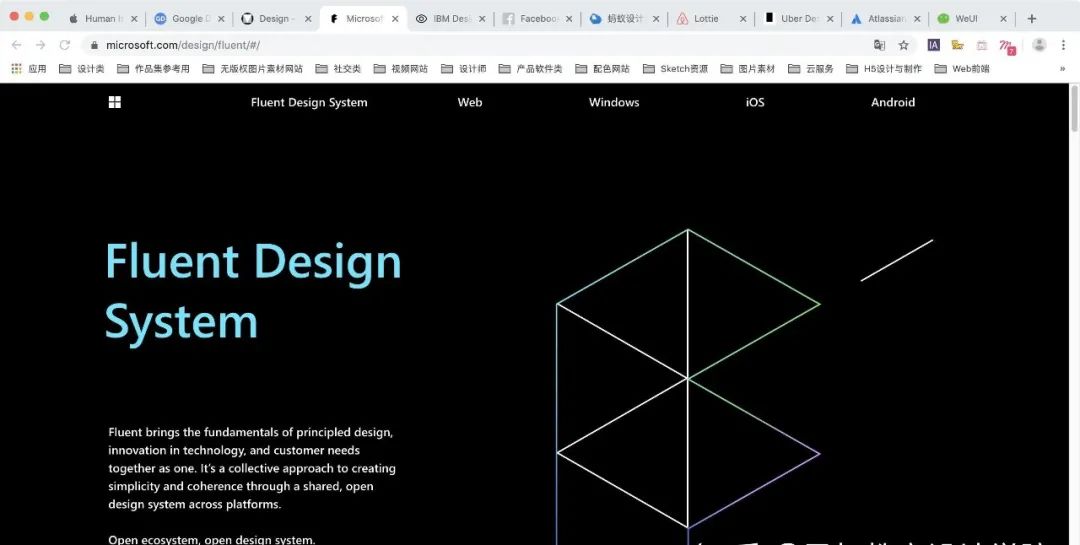Expand hidden bookmarks with the » chevron

coord(1062,69)
